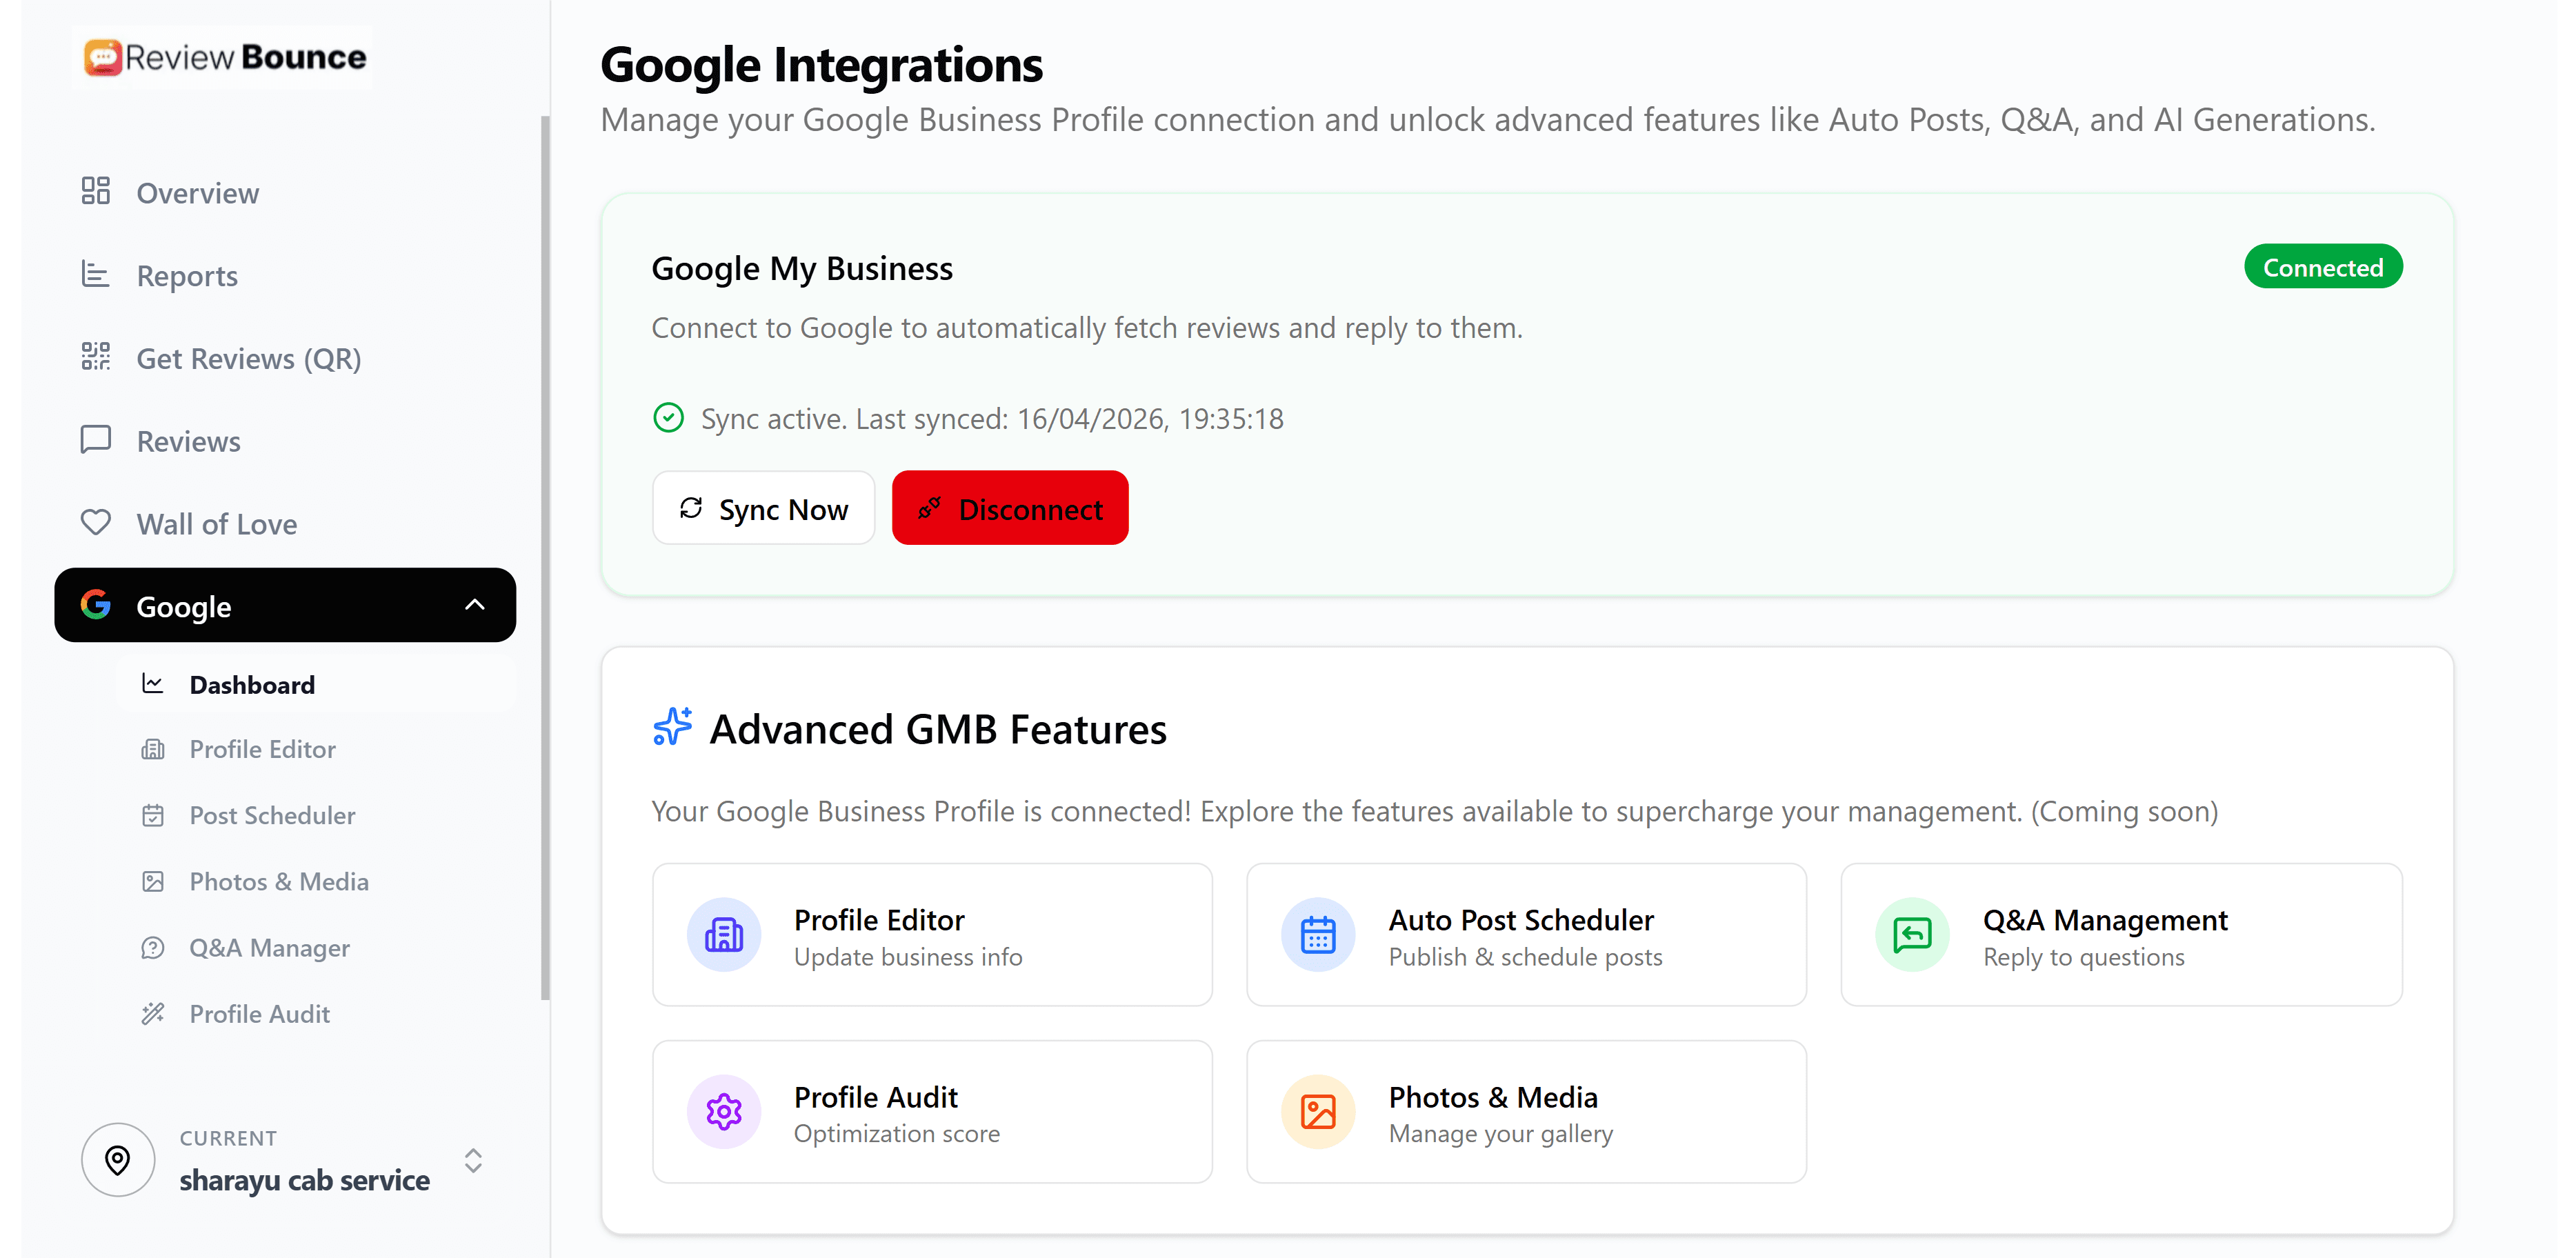This screenshot has width=2576, height=1258.
Task: Click the Reports chart icon
Action: pyautogui.click(x=96, y=275)
